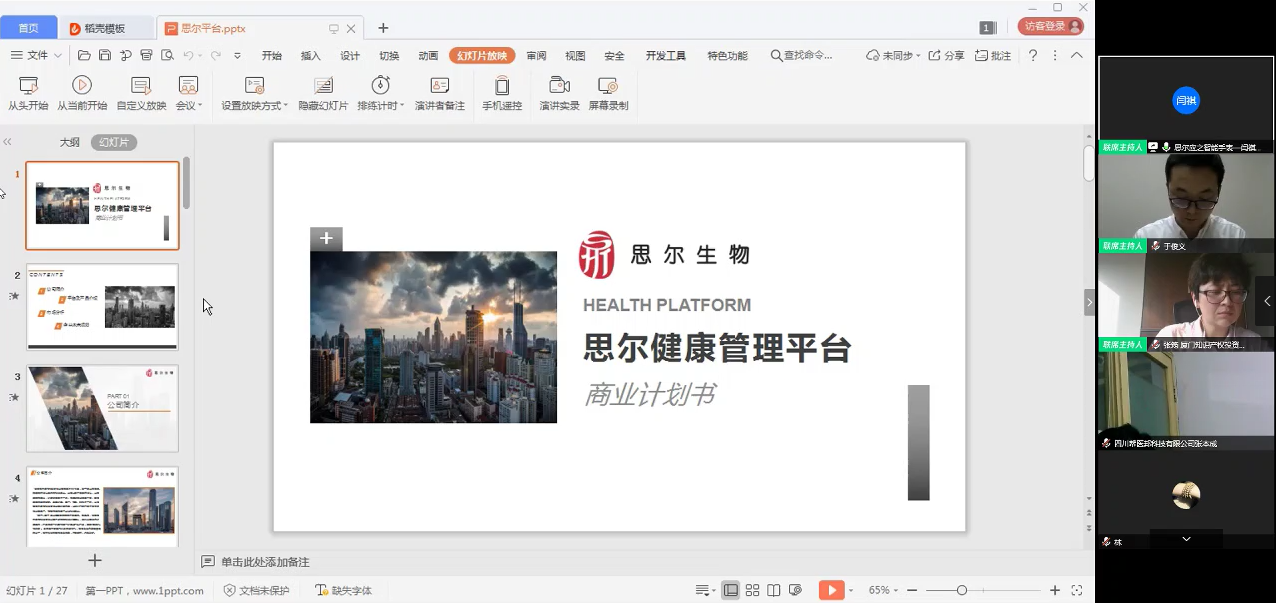Click 演讲实录 recording icon
This screenshot has height=603, width=1276.
coord(559,86)
